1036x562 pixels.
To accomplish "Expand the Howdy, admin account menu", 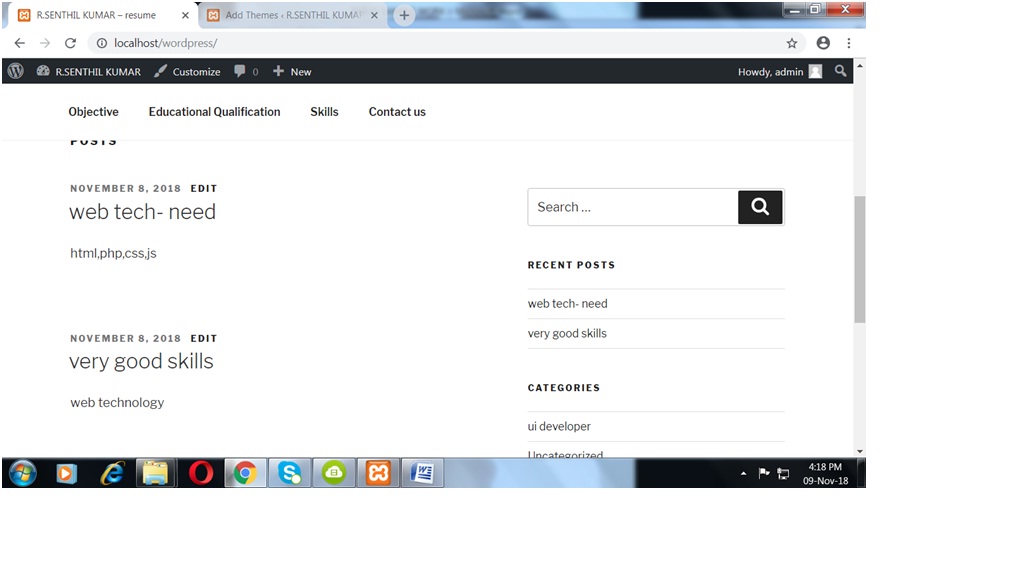I will click(x=778, y=72).
